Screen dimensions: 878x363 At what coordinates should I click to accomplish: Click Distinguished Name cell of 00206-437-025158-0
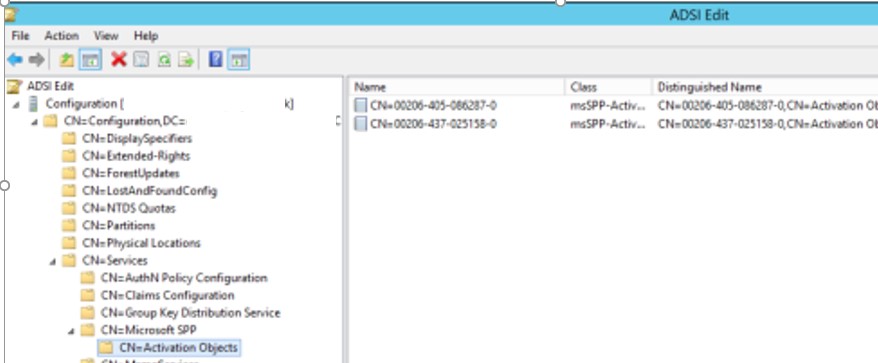tap(768, 124)
